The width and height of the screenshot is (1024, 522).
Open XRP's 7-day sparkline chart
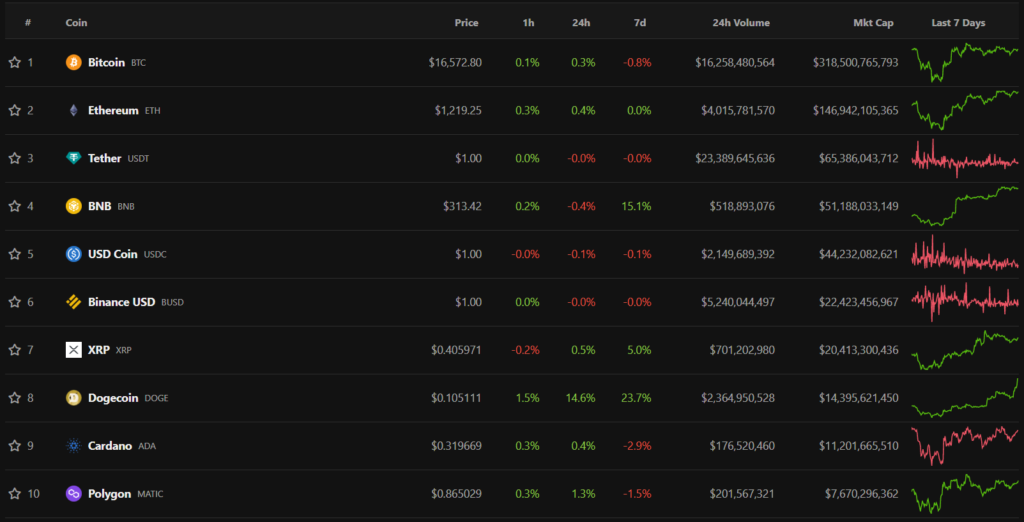965,350
